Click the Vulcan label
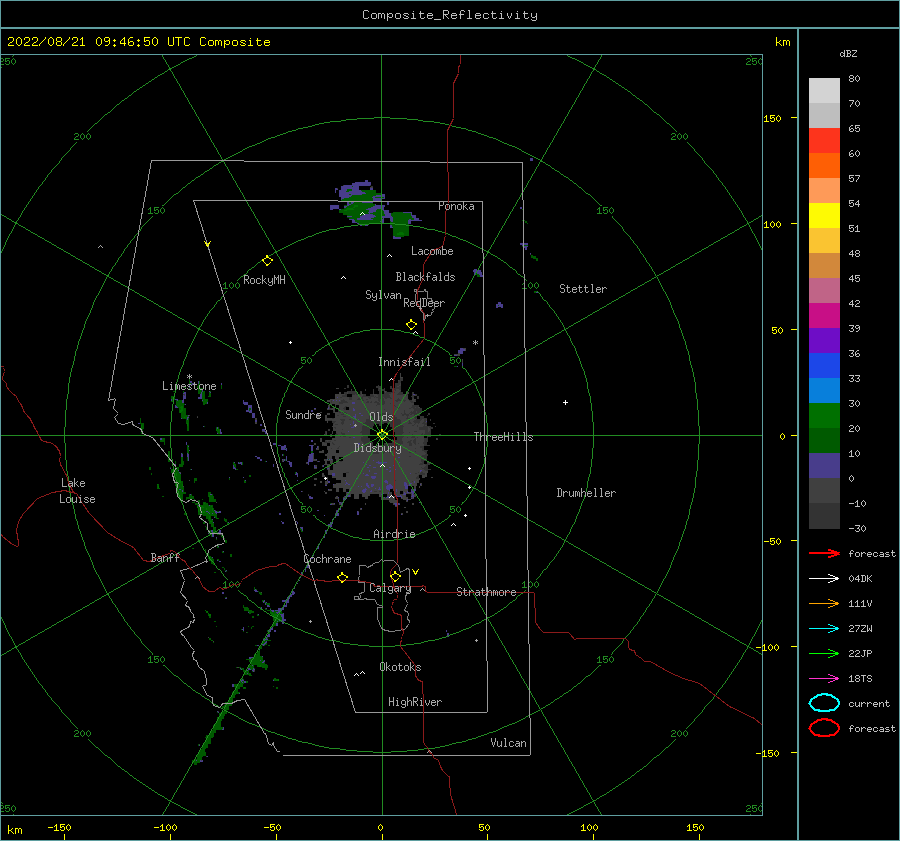 pyautogui.click(x=508, y=743)
